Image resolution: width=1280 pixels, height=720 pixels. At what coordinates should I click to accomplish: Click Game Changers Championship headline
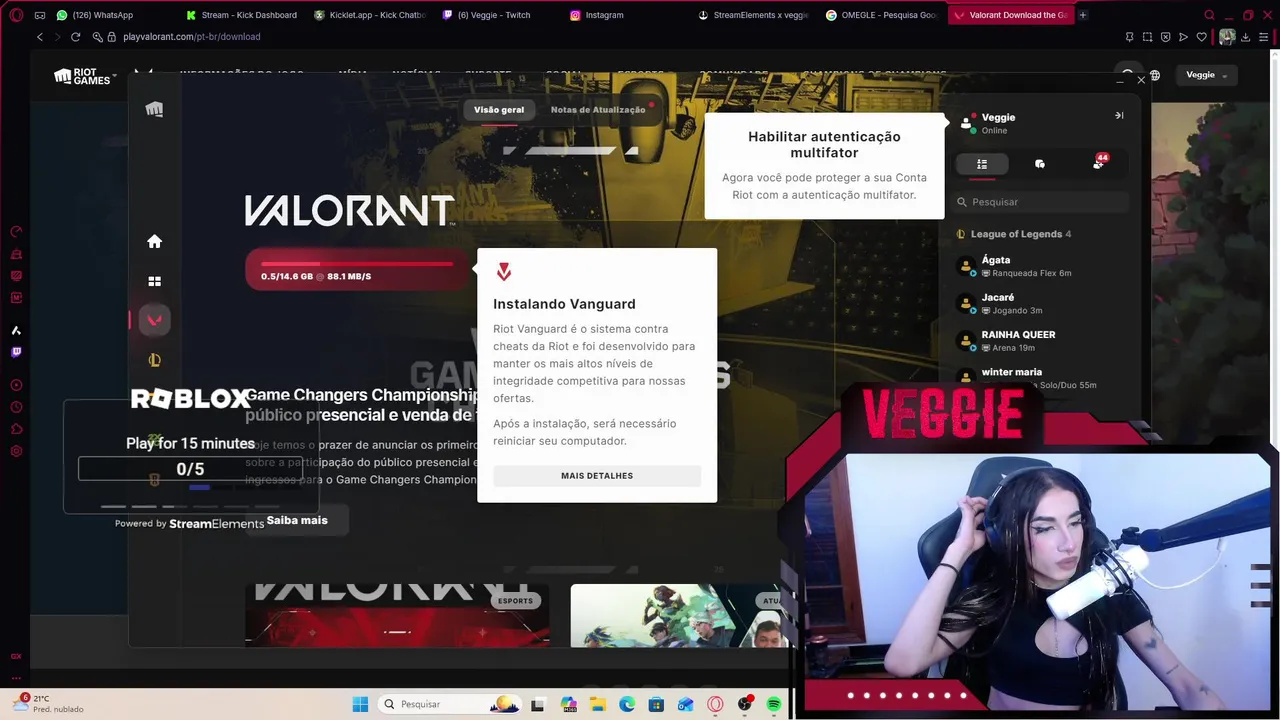pyautogui.click(x=362, y=405)
